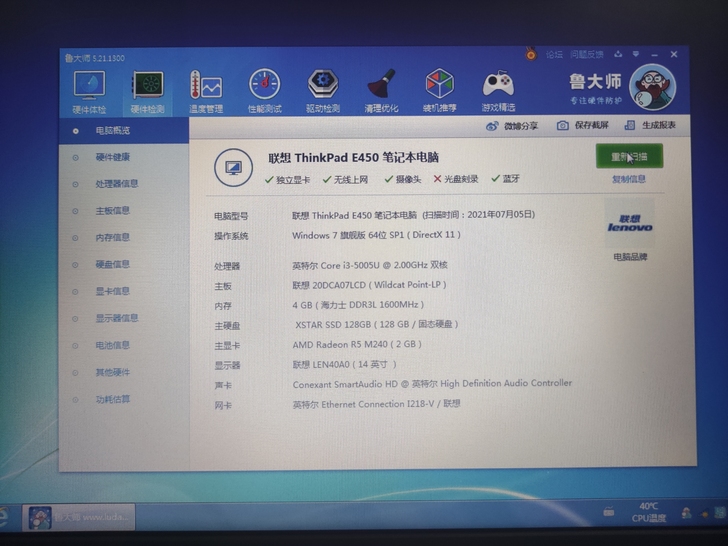Click the 电脑品牌 label under the logo
This screenshot has height=546, width=728.
(630, 257)
